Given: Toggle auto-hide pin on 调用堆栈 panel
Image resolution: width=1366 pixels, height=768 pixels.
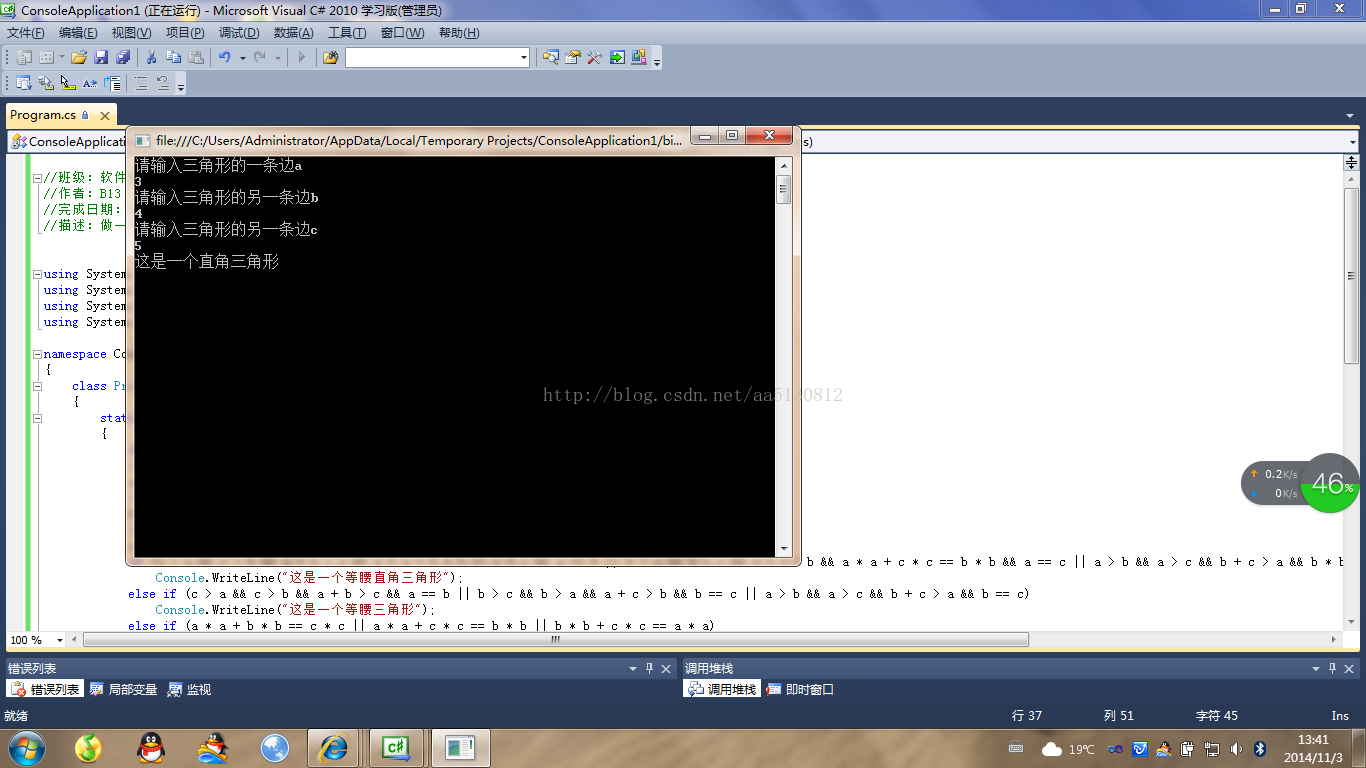Looking at the screenshot, I should (1333, 668).
